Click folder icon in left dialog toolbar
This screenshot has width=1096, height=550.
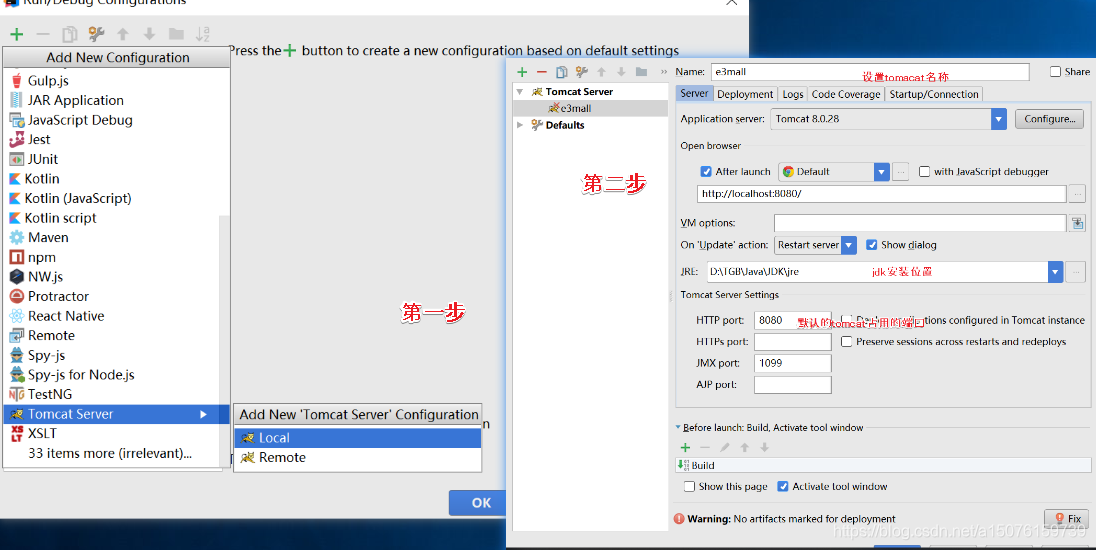point(176,34)
